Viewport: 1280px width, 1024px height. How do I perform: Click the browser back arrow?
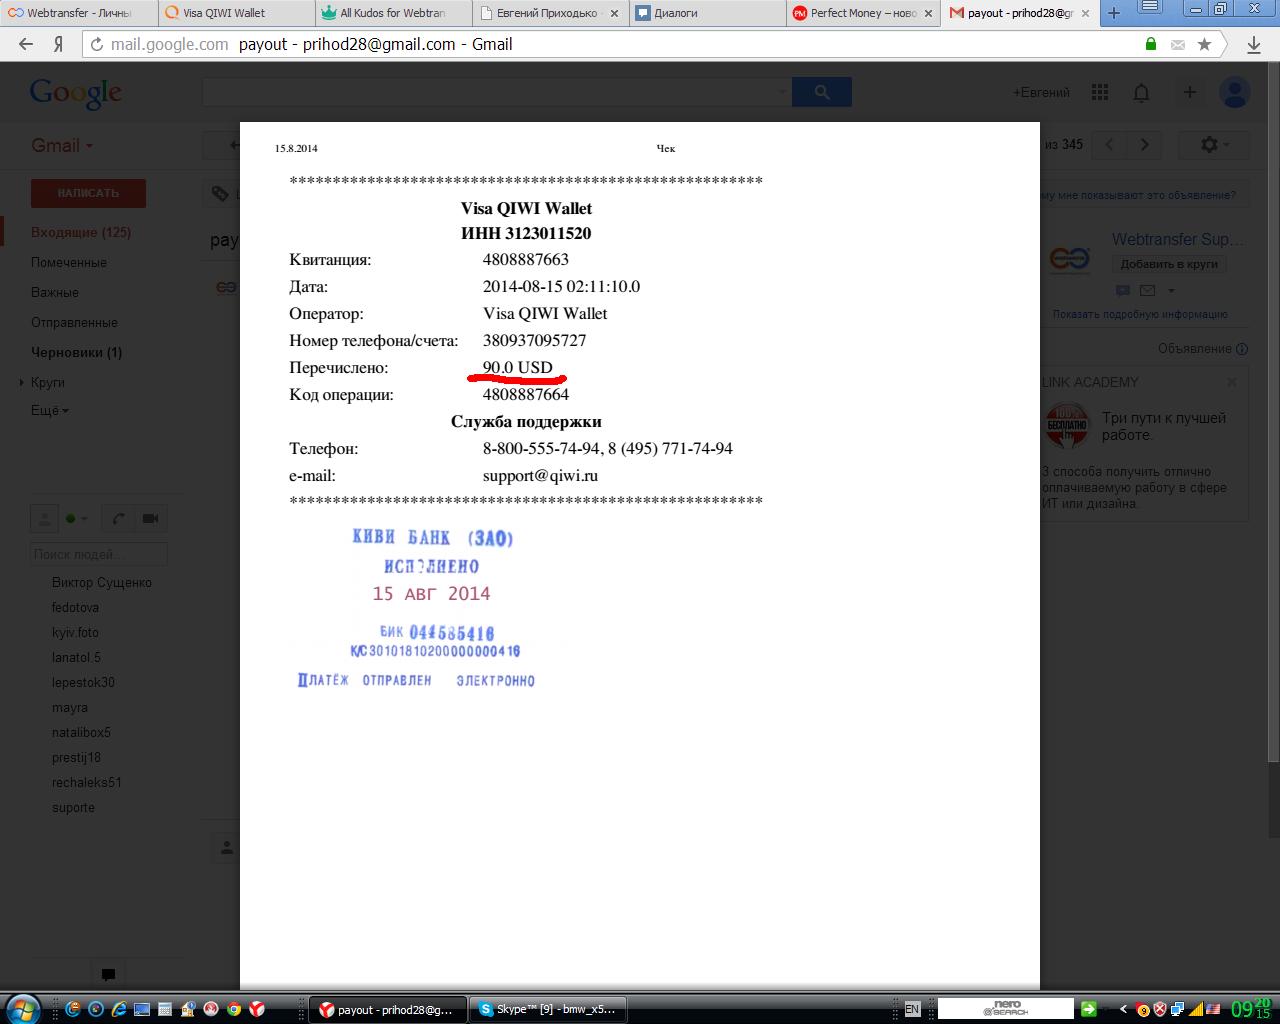pos(26,44)
